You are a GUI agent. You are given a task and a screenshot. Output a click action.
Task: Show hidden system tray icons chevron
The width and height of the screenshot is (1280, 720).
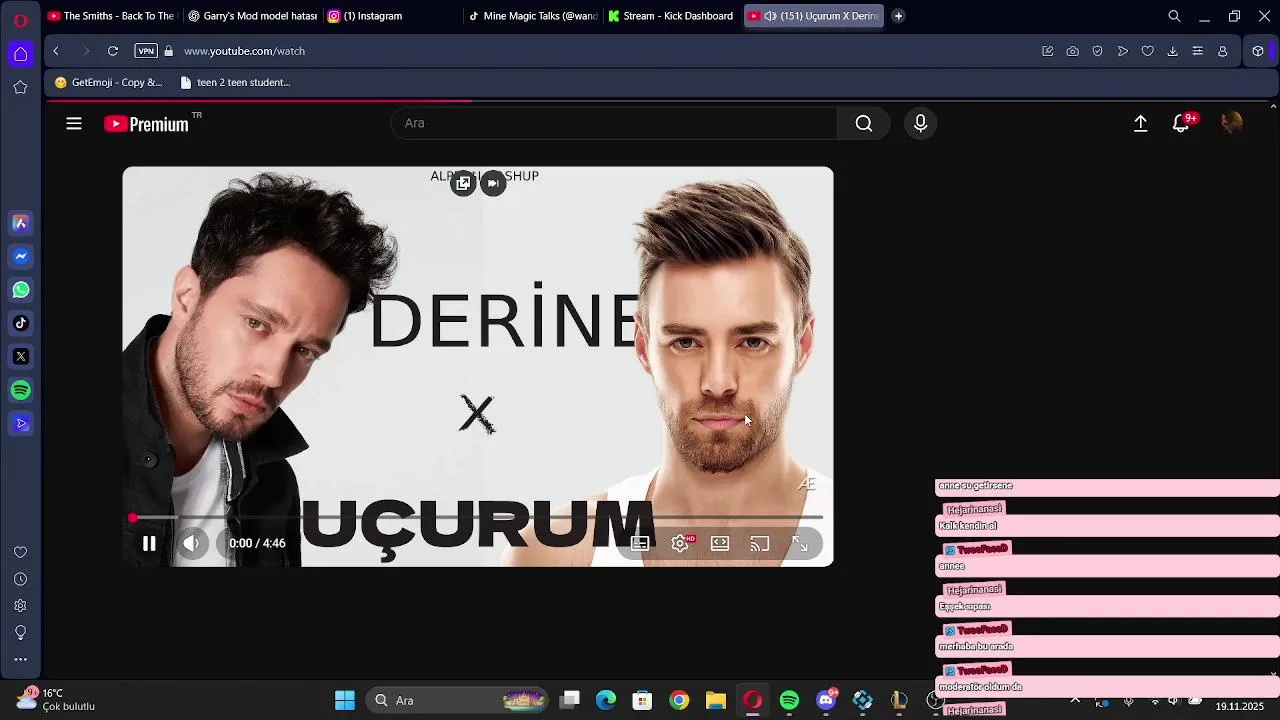[1075, 700]
